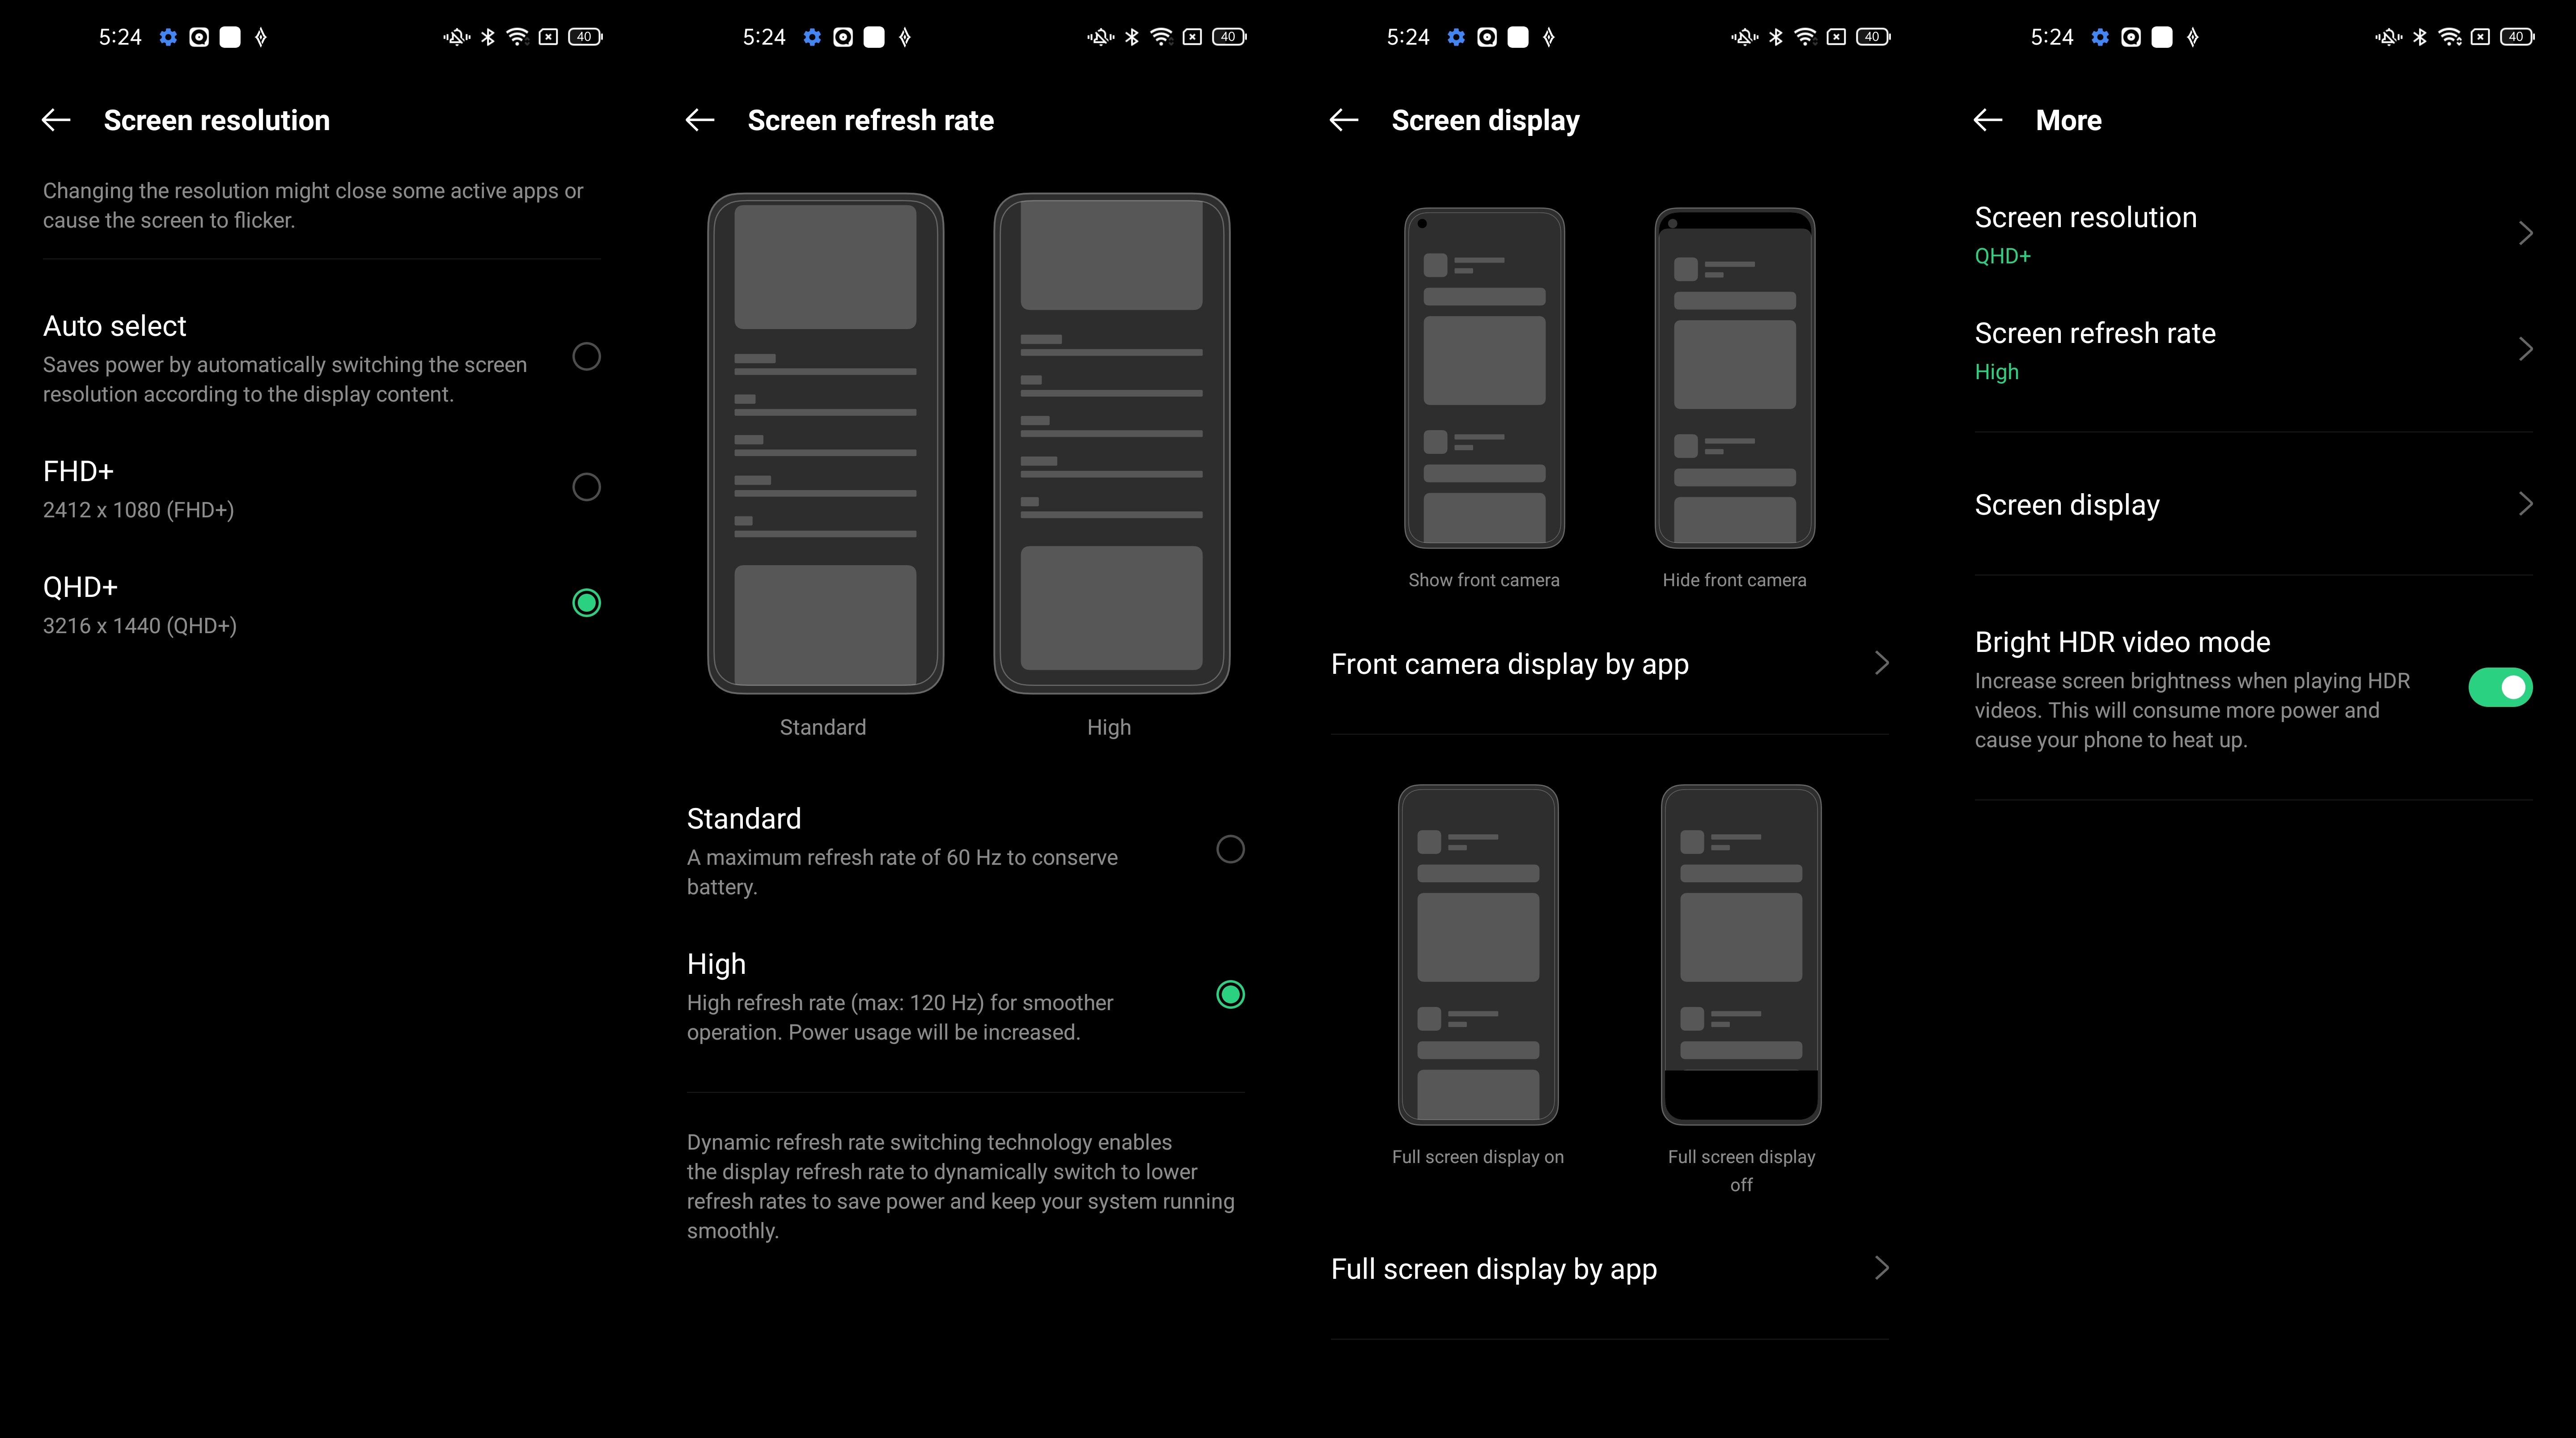
Task: Tap the 5:24 clock in third status bar
Action: (x=1408, y=37)
